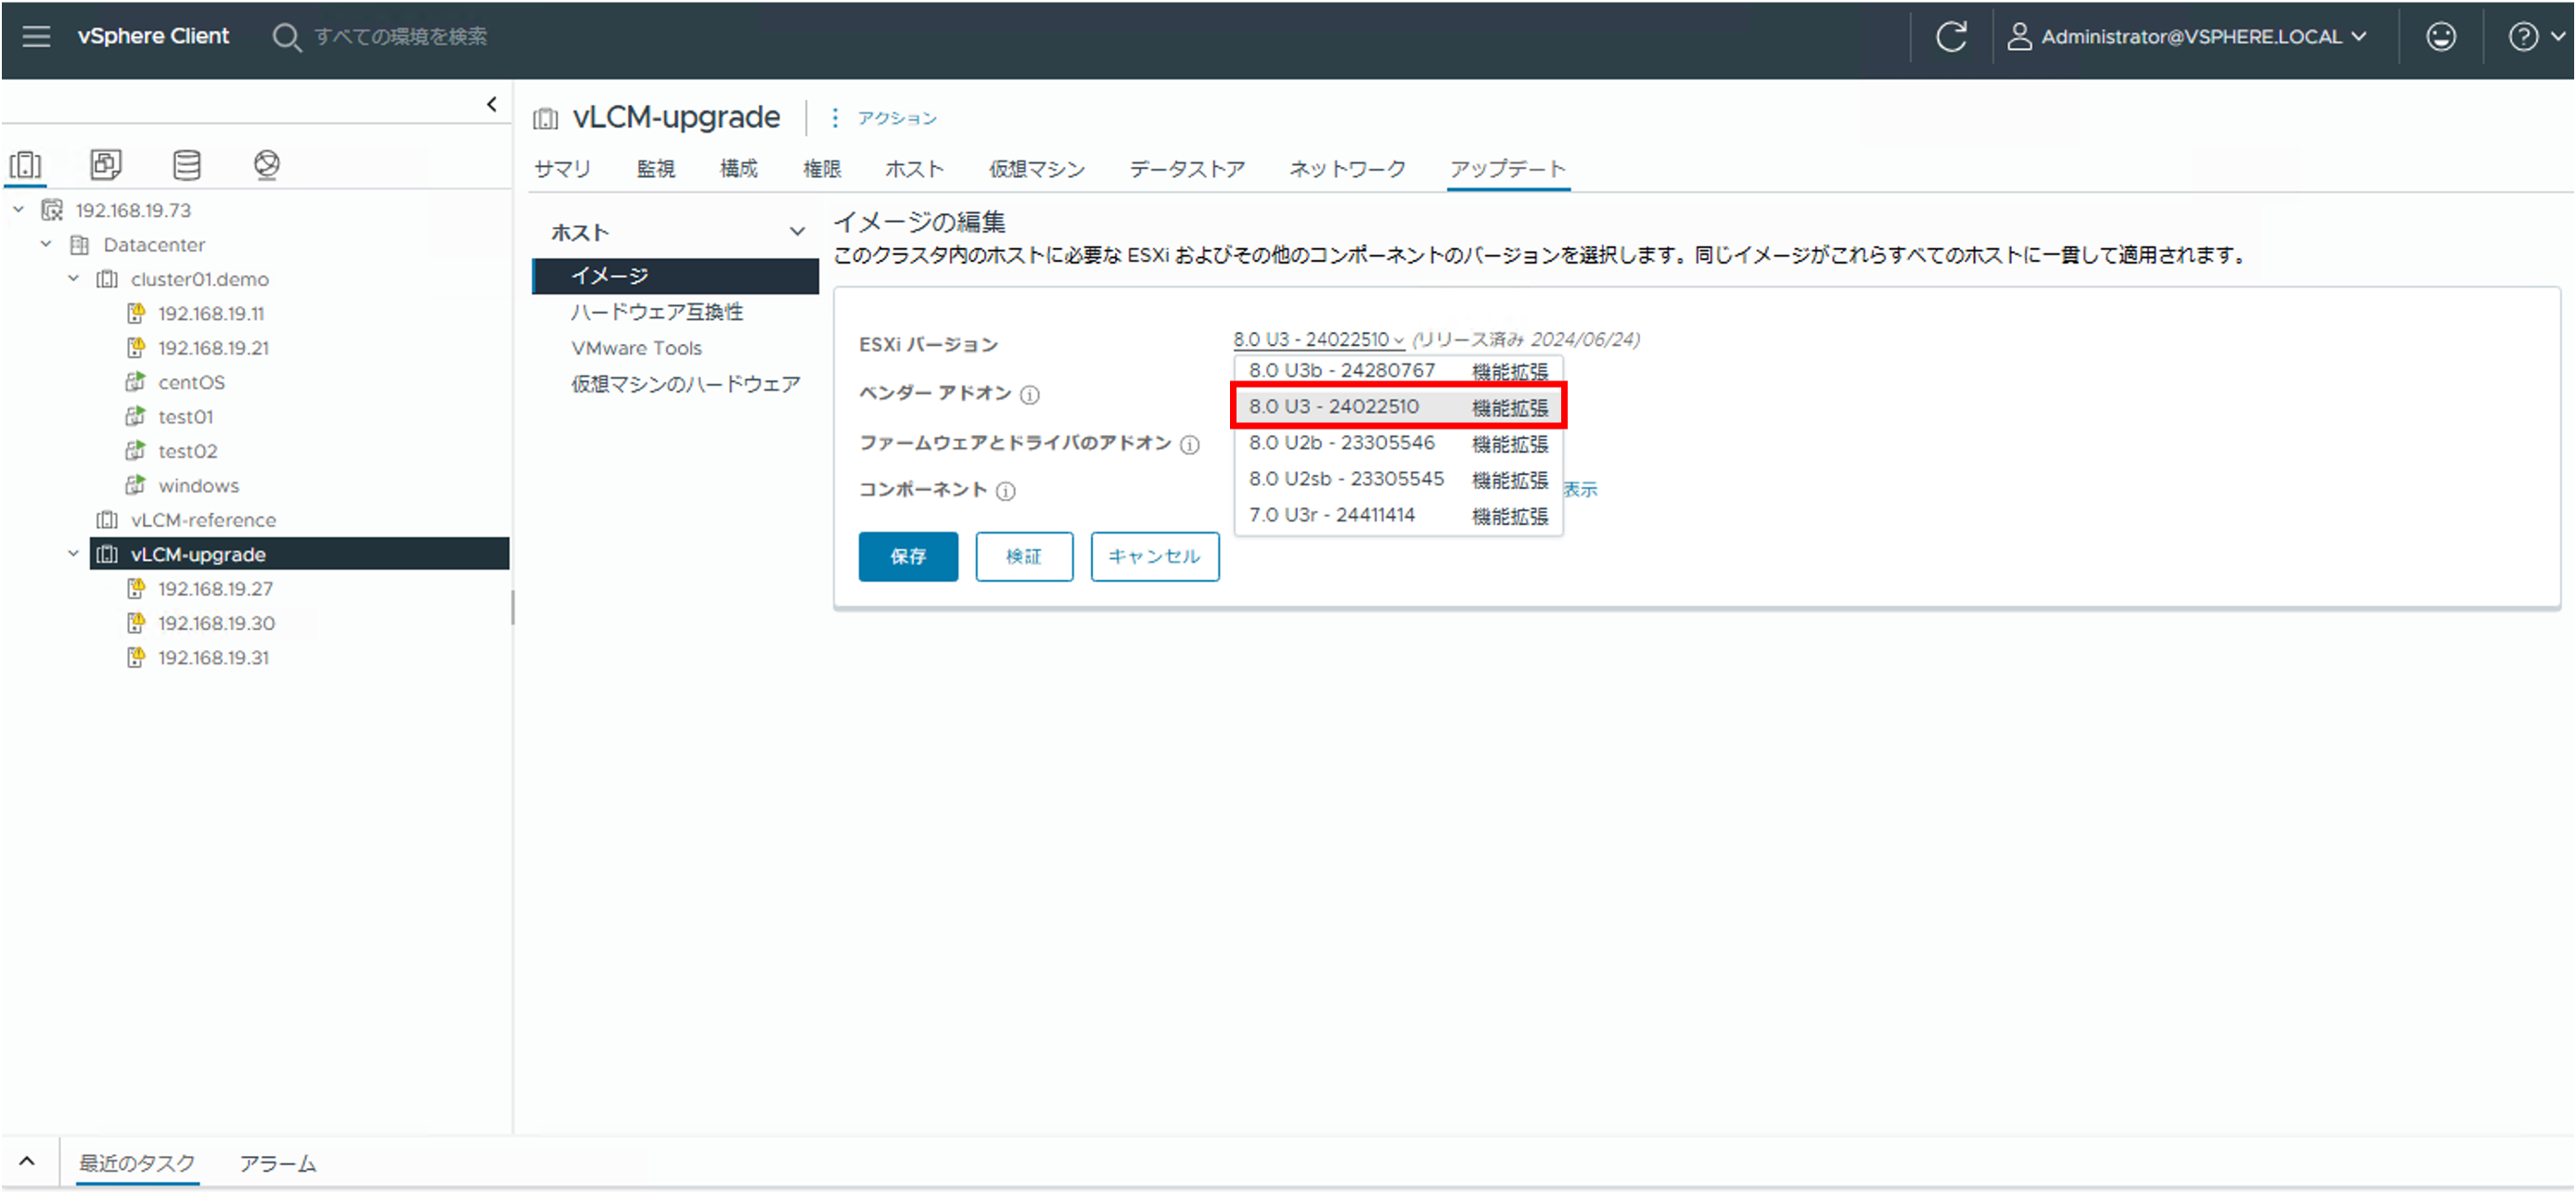Collapse the left navigation panel
The width and height of the screenshot is (2576, 1194).
coord(491,104)
